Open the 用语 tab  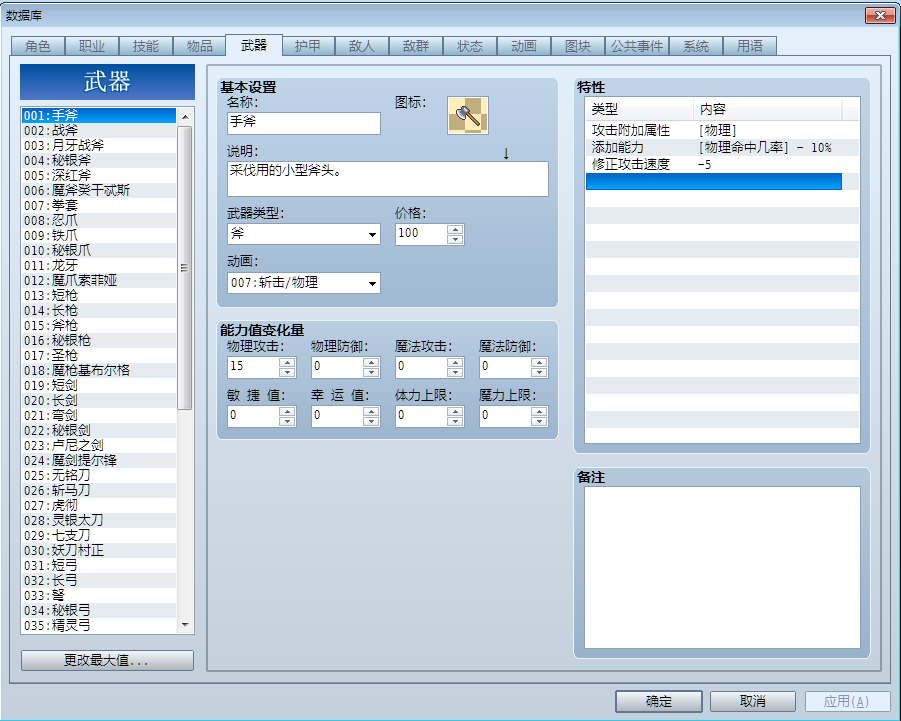coord(750,46)
